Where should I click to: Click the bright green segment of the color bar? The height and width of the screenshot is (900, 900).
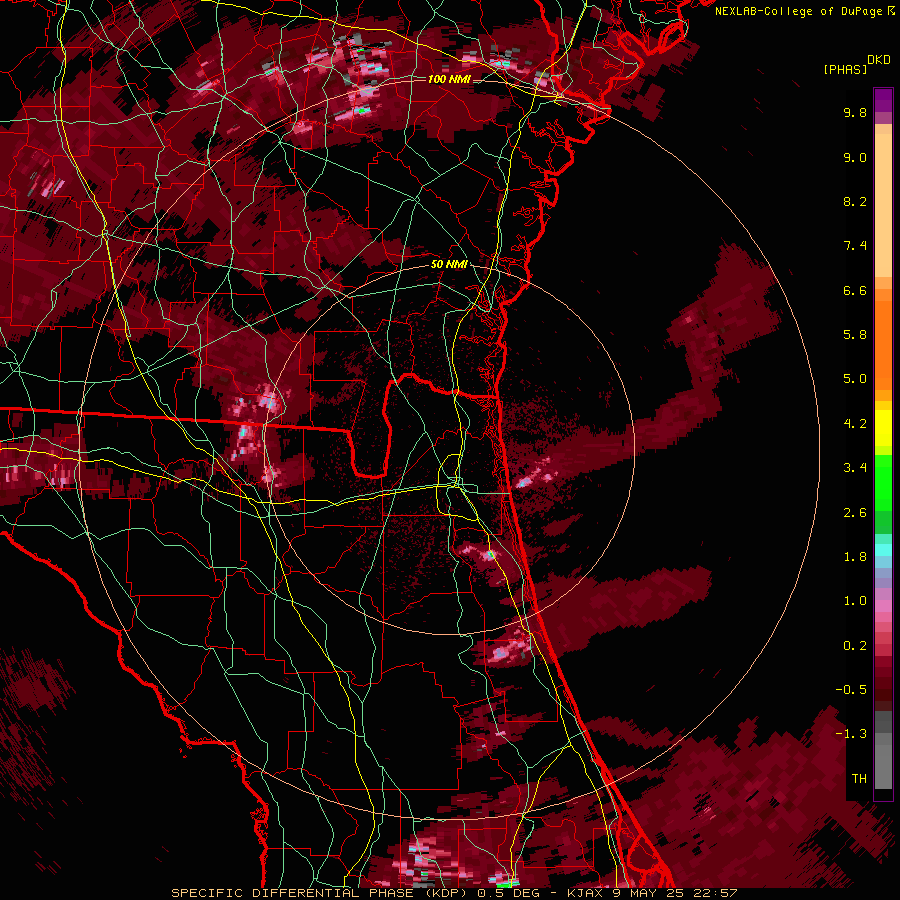point(883,482)
